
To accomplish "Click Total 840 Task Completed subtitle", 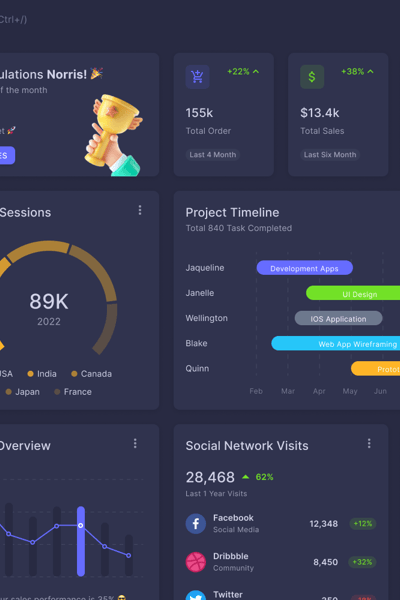I will point(239,228).
